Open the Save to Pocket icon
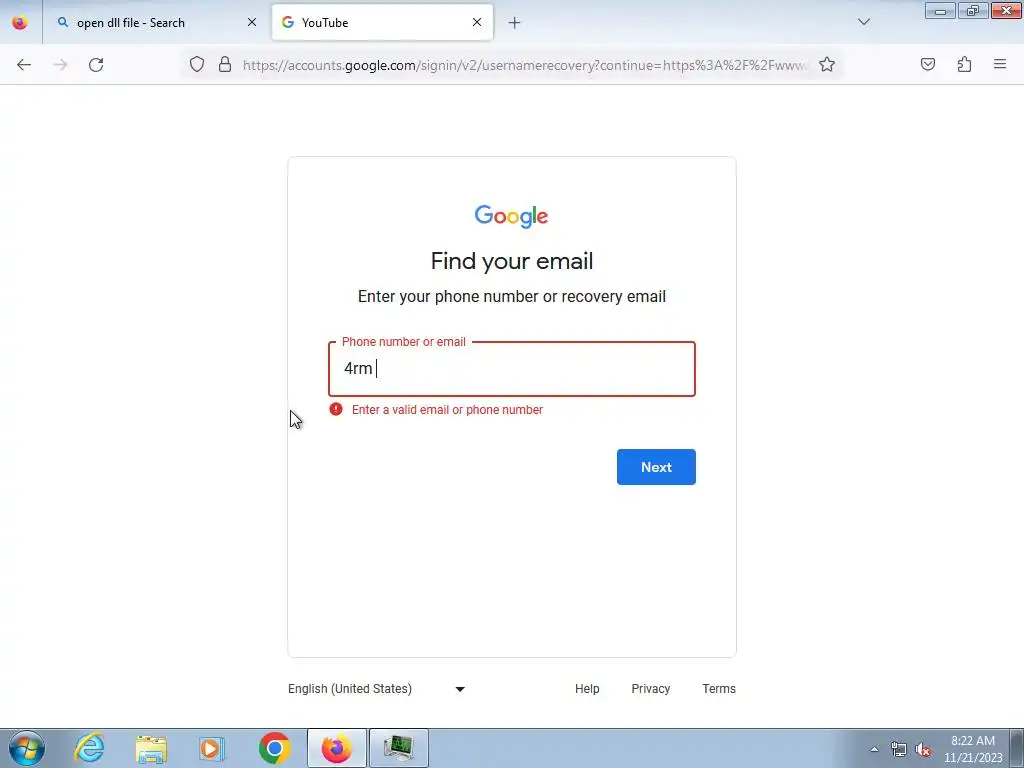The image size is (1024, 768). click(x=927, y=64)
